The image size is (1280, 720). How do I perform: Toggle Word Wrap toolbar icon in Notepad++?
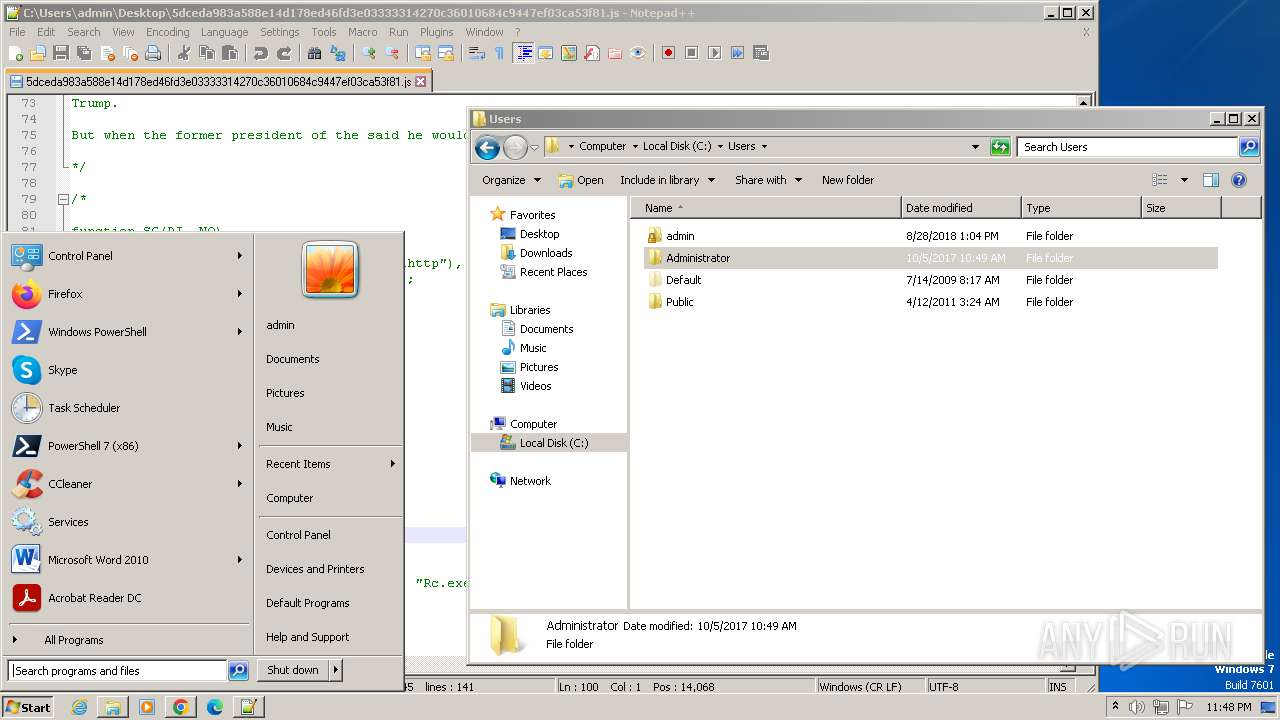477,53
